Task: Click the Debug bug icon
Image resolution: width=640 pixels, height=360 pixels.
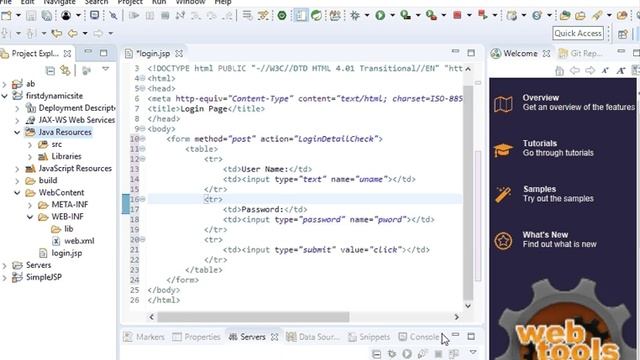Action: point(355,16)
